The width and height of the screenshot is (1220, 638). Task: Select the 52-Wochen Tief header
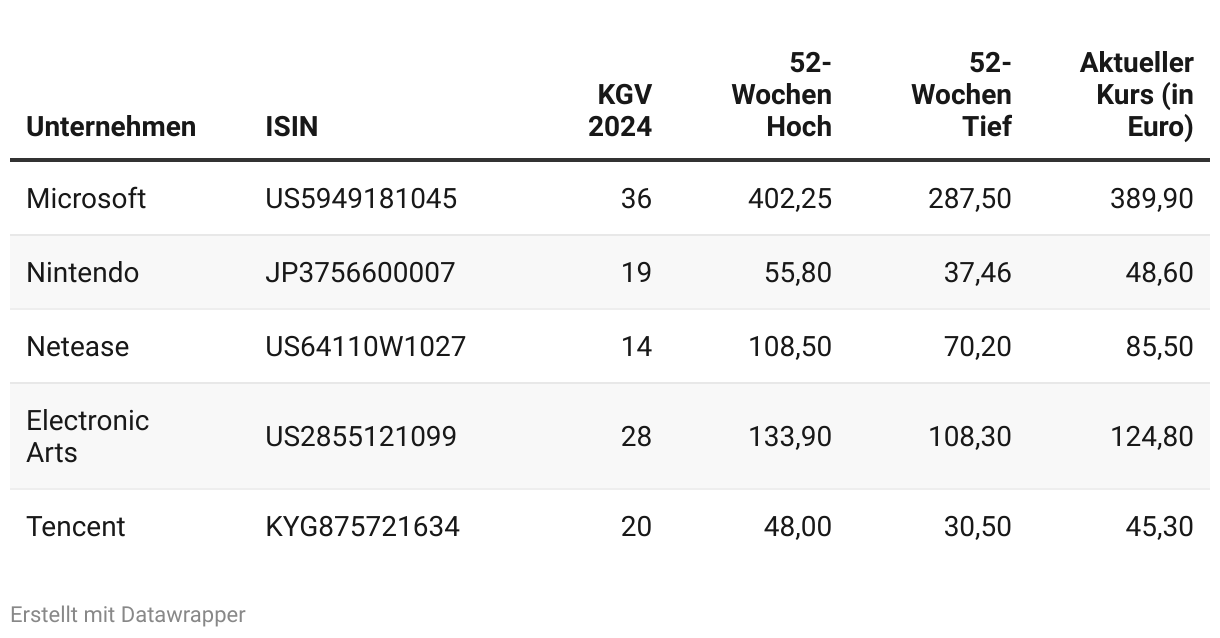(x=961, y=95)
